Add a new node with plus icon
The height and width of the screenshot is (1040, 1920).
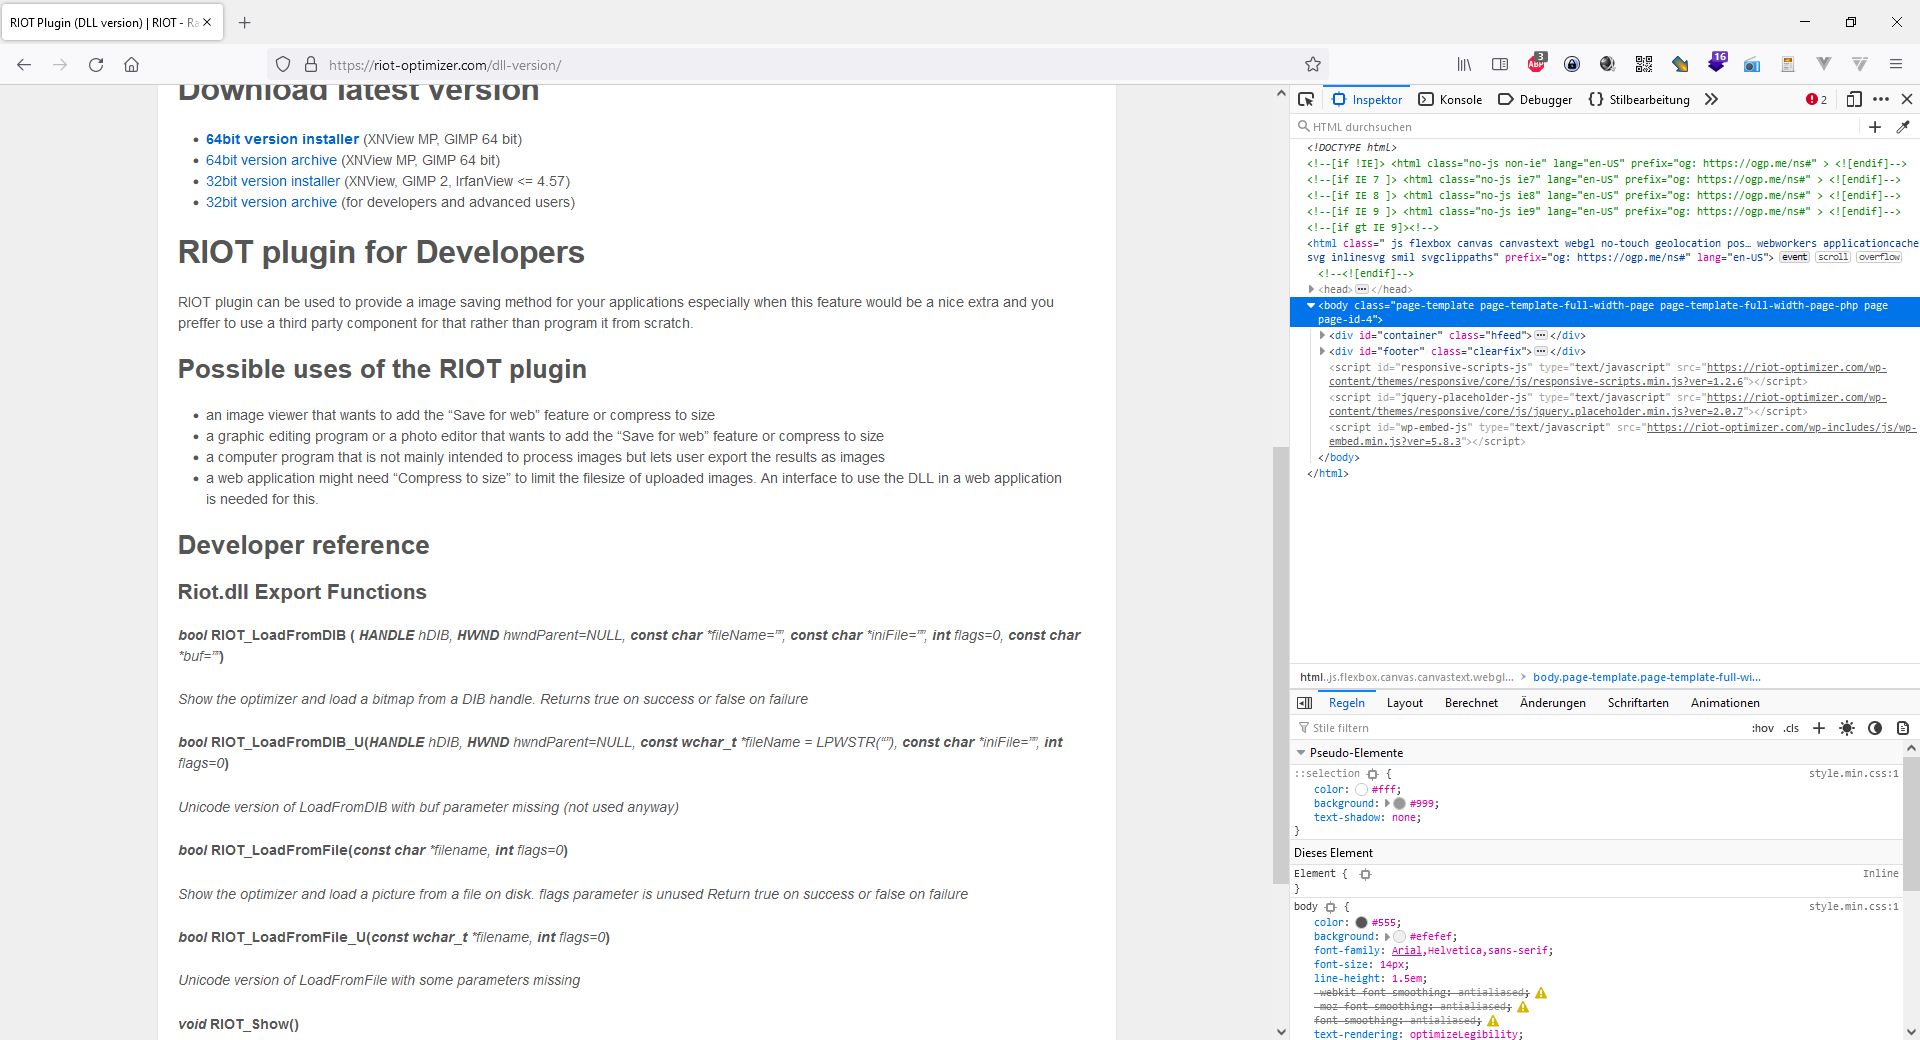coord(1875,127)
